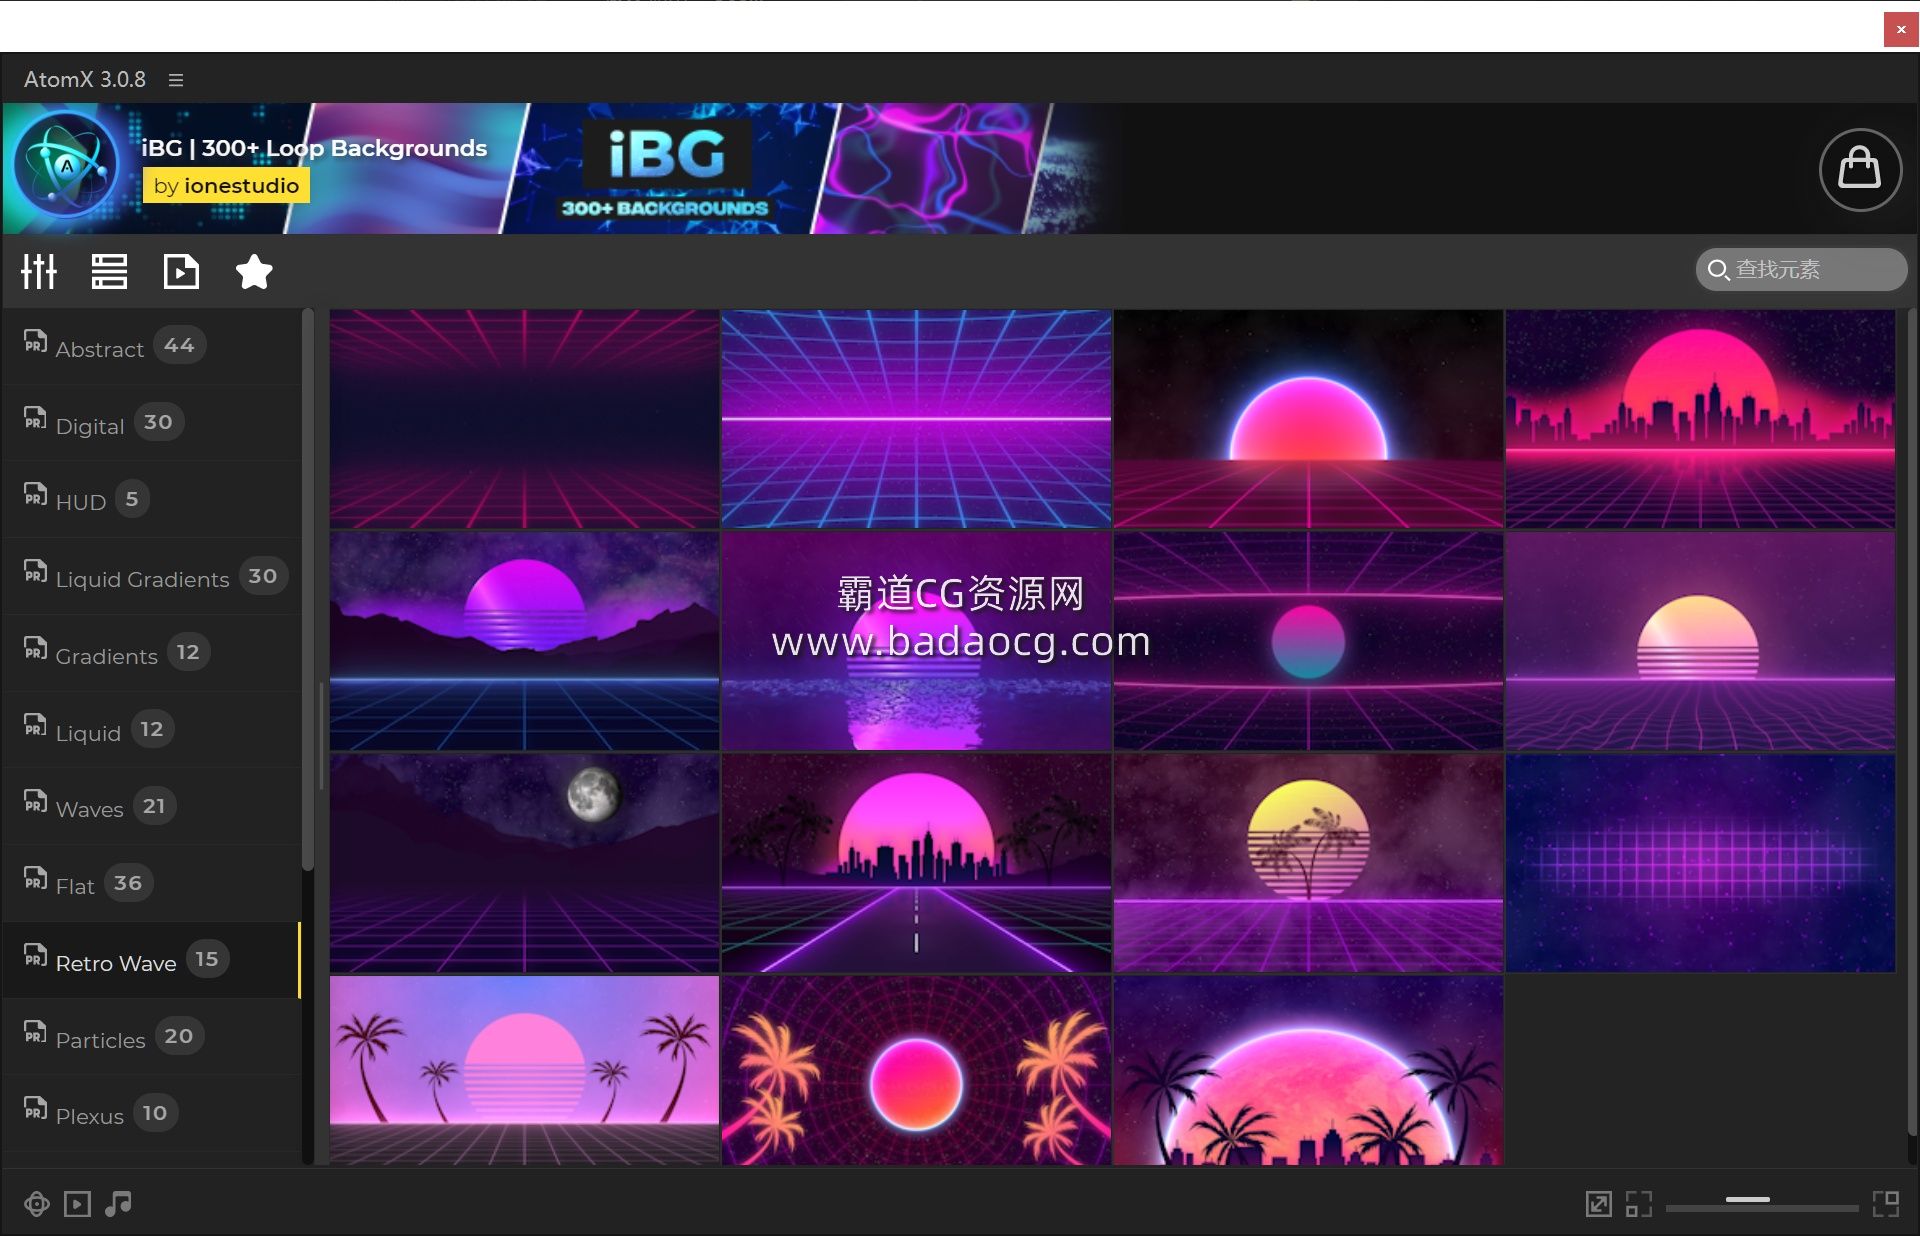Click the Flat category folder icon
The height and width of the screenshot is (1236, 1920).
[35, 878]
